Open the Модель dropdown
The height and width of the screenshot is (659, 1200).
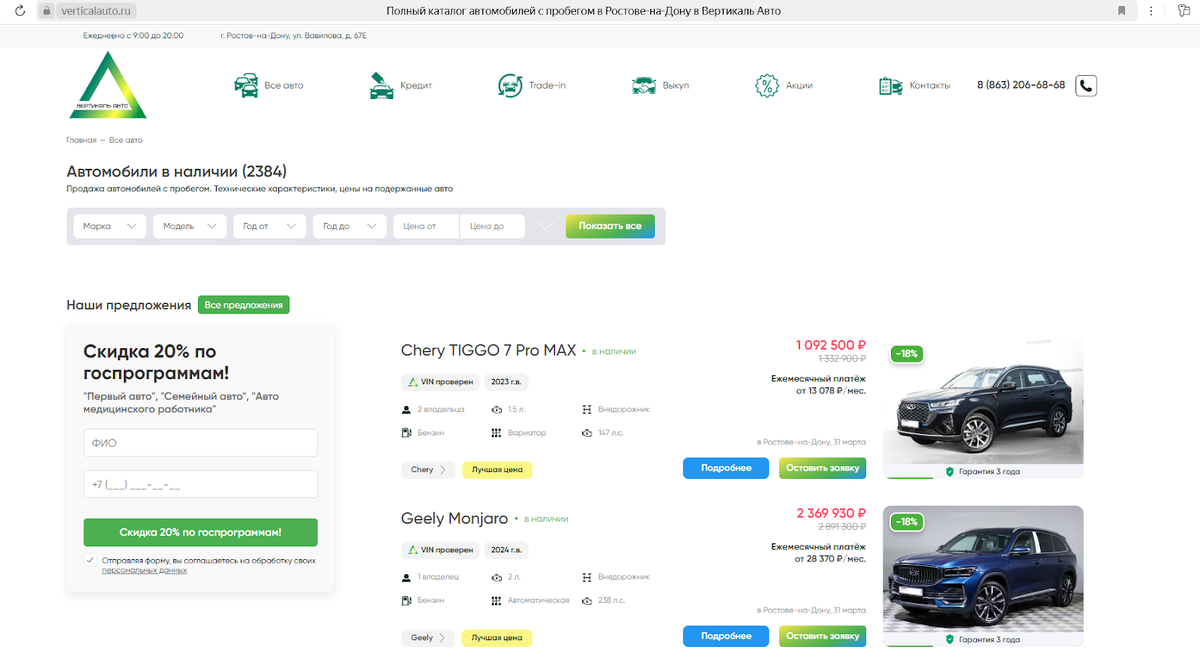pyautogui.click(x=189, y=227)
